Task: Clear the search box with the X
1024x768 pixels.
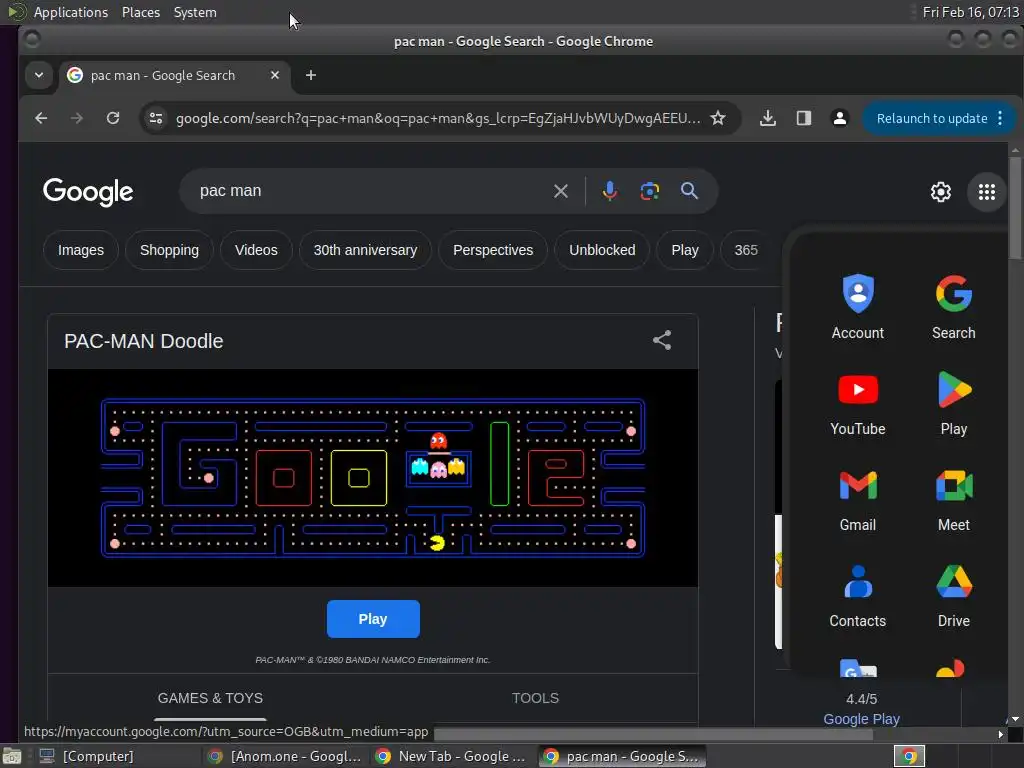Action: pos(560,191)
